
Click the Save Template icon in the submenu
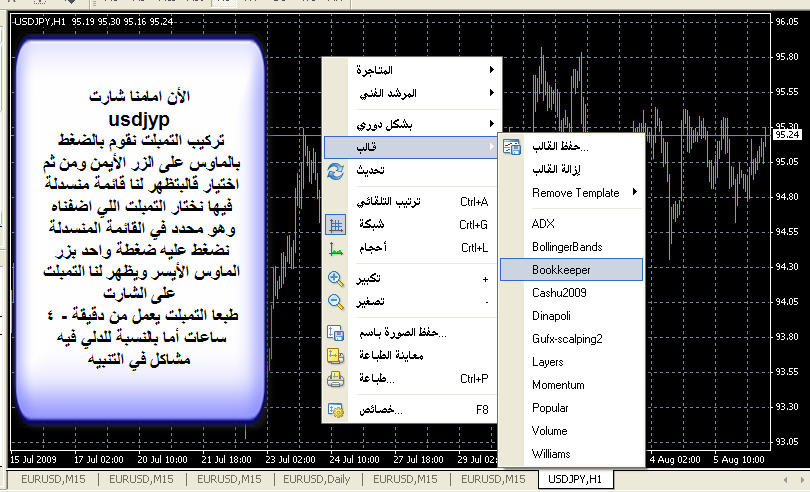pyautogui.click(x=512, y=147)
